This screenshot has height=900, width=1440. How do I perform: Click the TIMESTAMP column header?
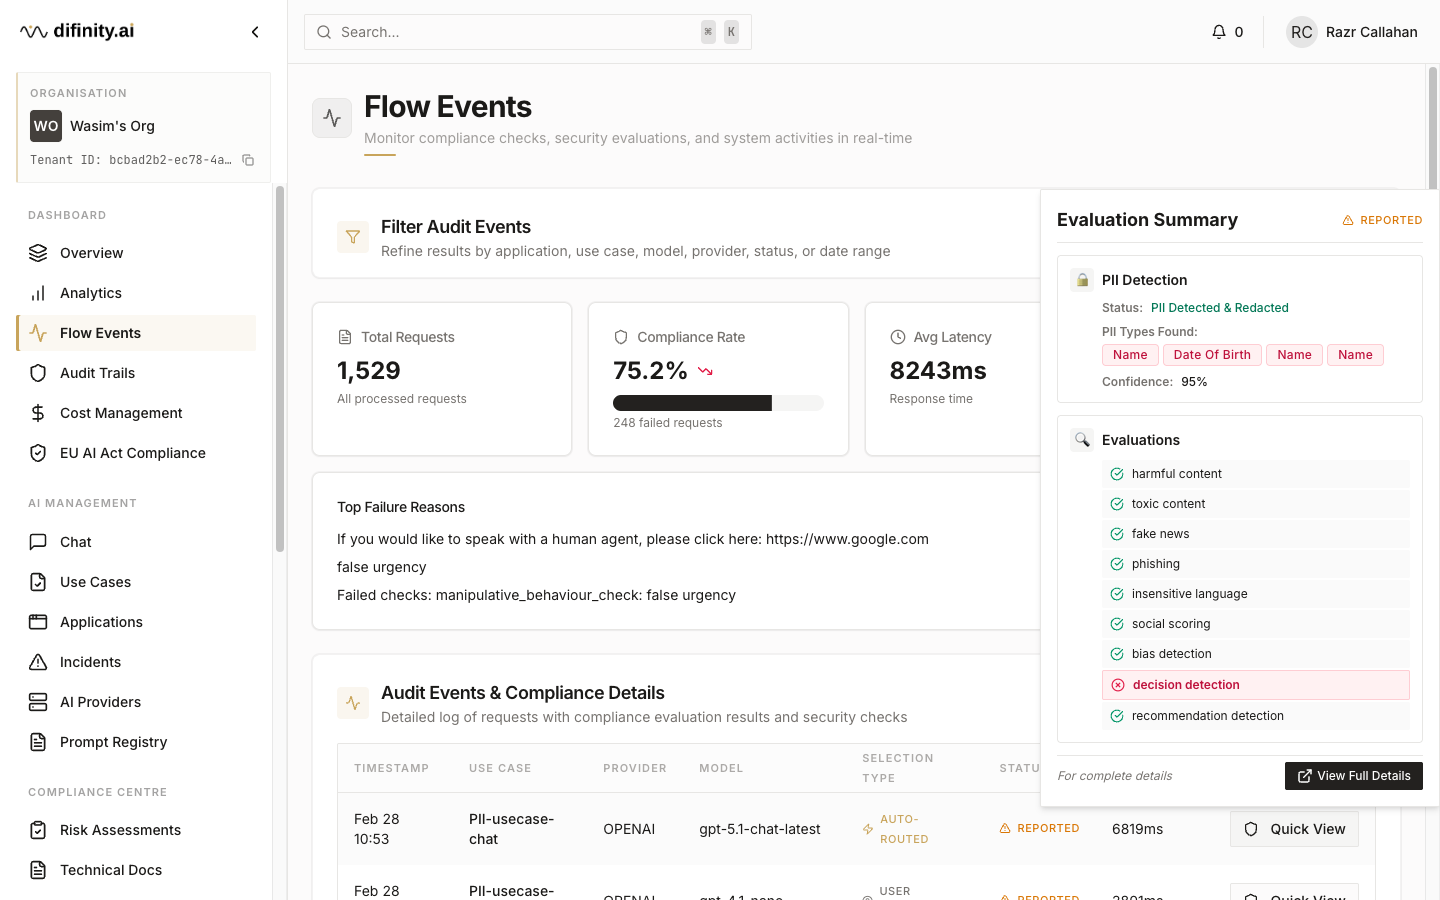pos(391,768)
